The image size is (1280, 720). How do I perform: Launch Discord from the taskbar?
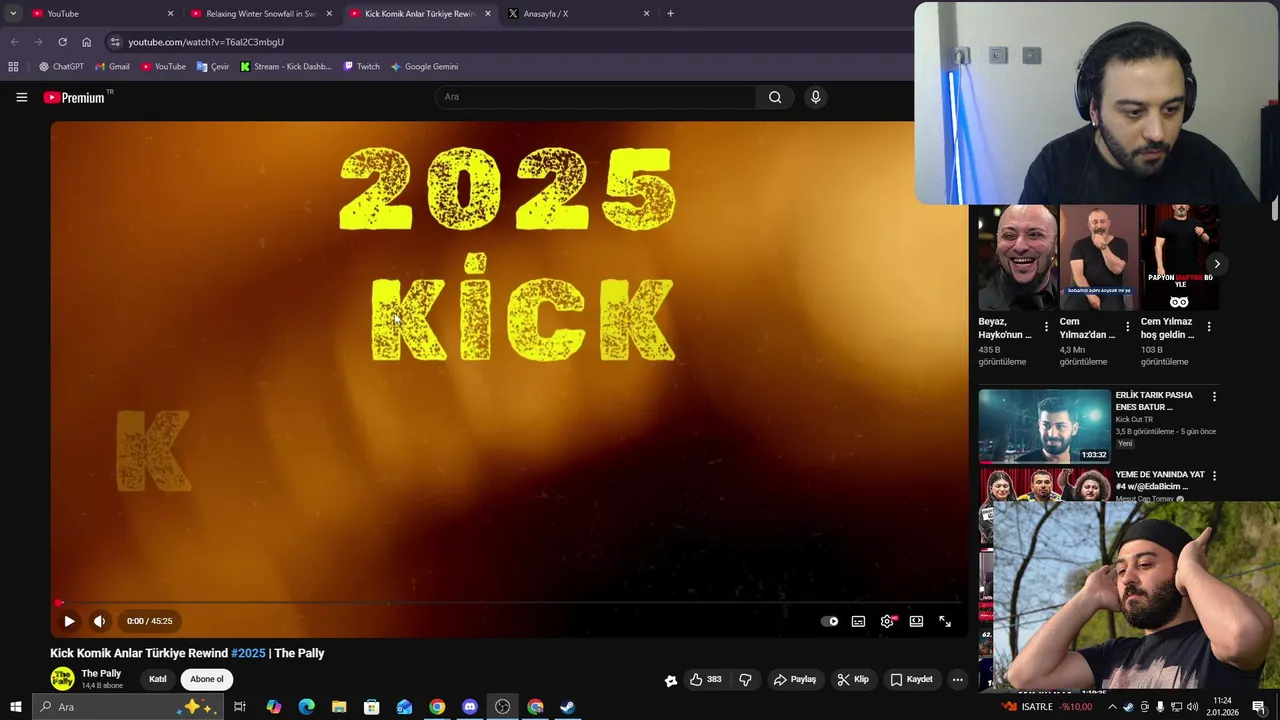[x=470, y=707]
